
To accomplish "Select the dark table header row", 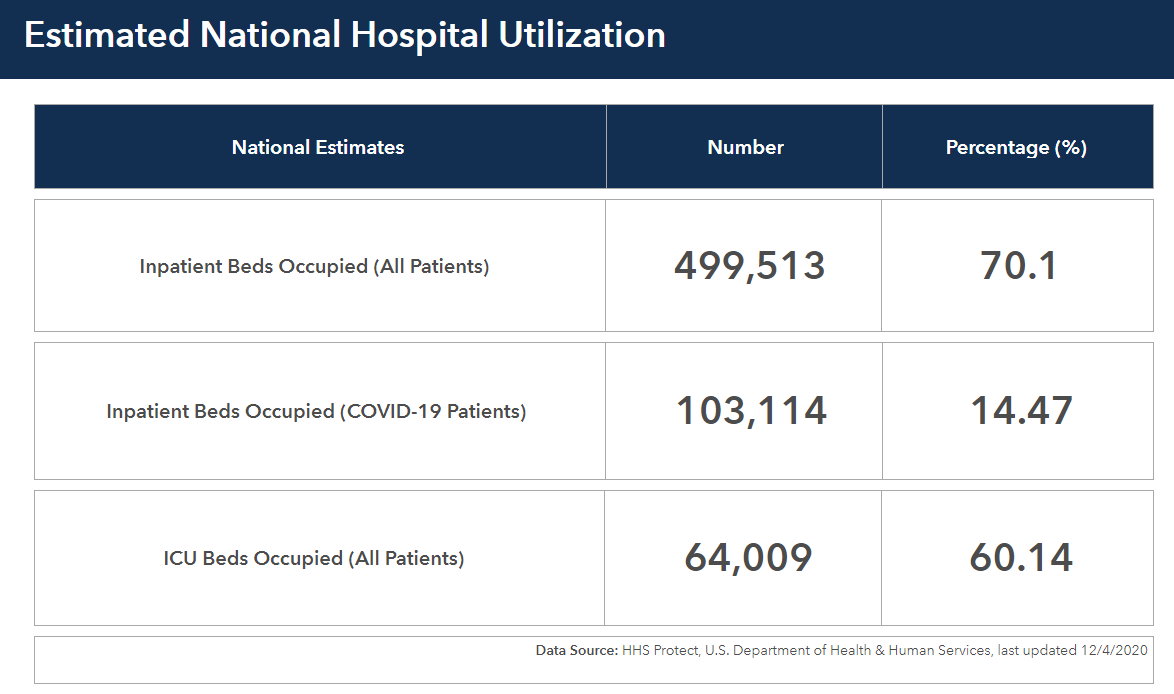I will tap(594, 146).
